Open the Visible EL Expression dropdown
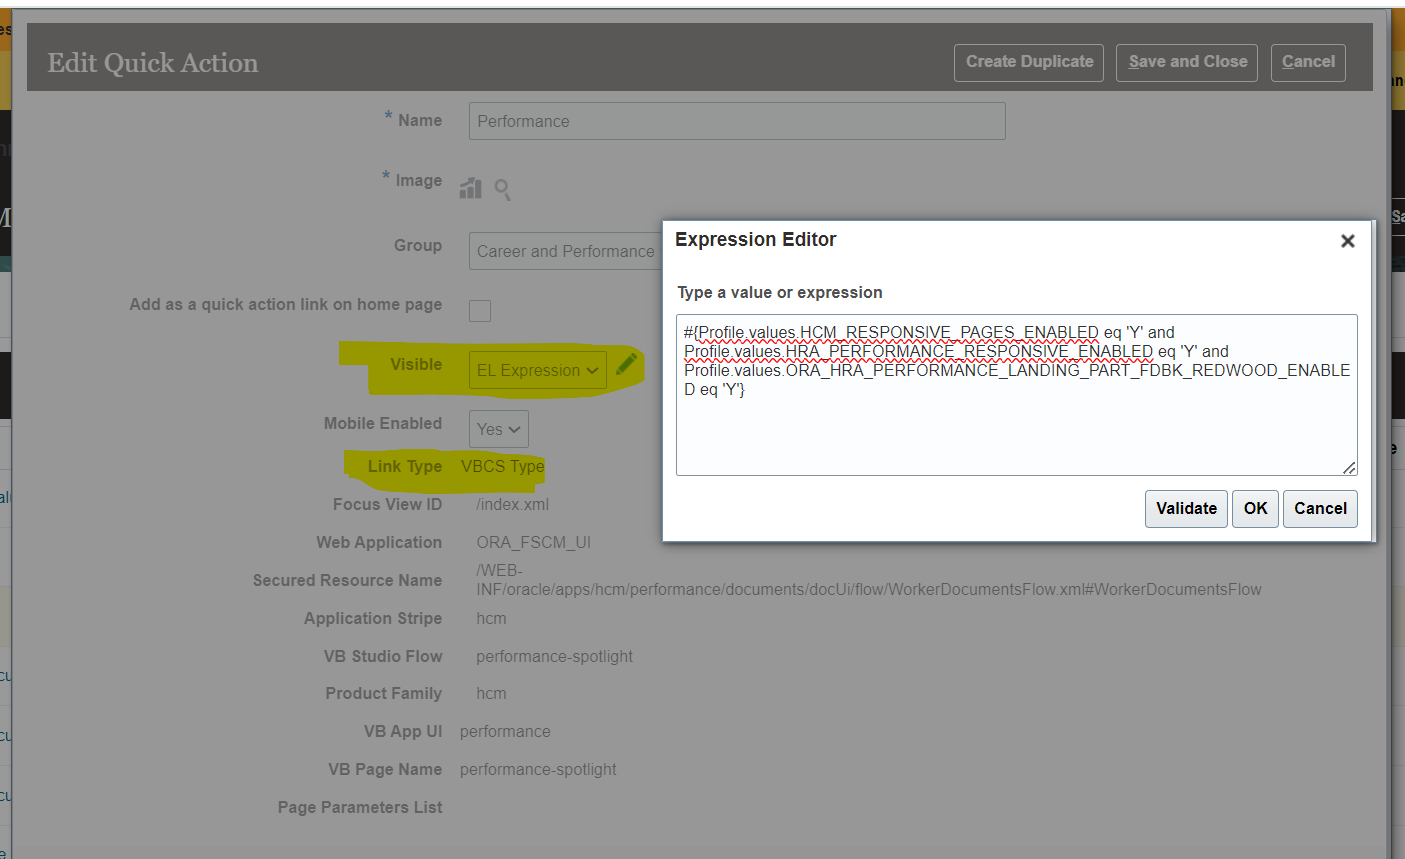This screenshot has width=1405, height=859. (537, 369)
